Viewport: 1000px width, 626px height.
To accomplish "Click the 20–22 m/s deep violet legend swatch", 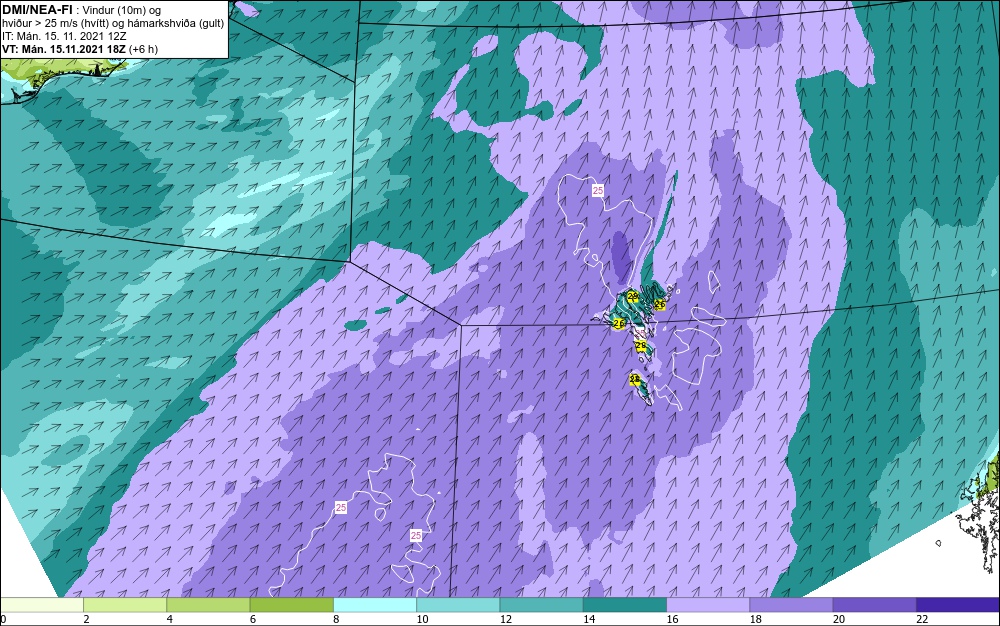I will [x=874, y=604].
